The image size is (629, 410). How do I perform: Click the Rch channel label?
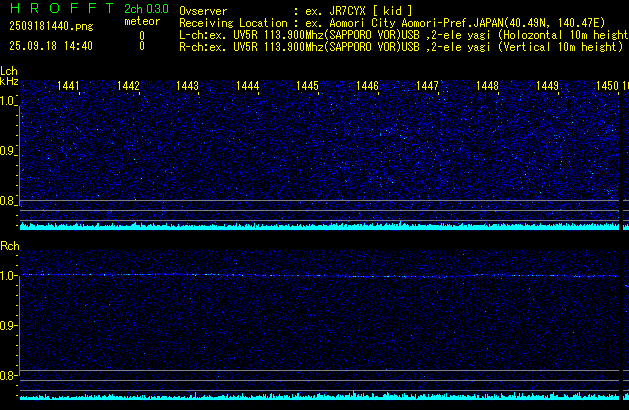pyautogui.click(x=9, y=246)
